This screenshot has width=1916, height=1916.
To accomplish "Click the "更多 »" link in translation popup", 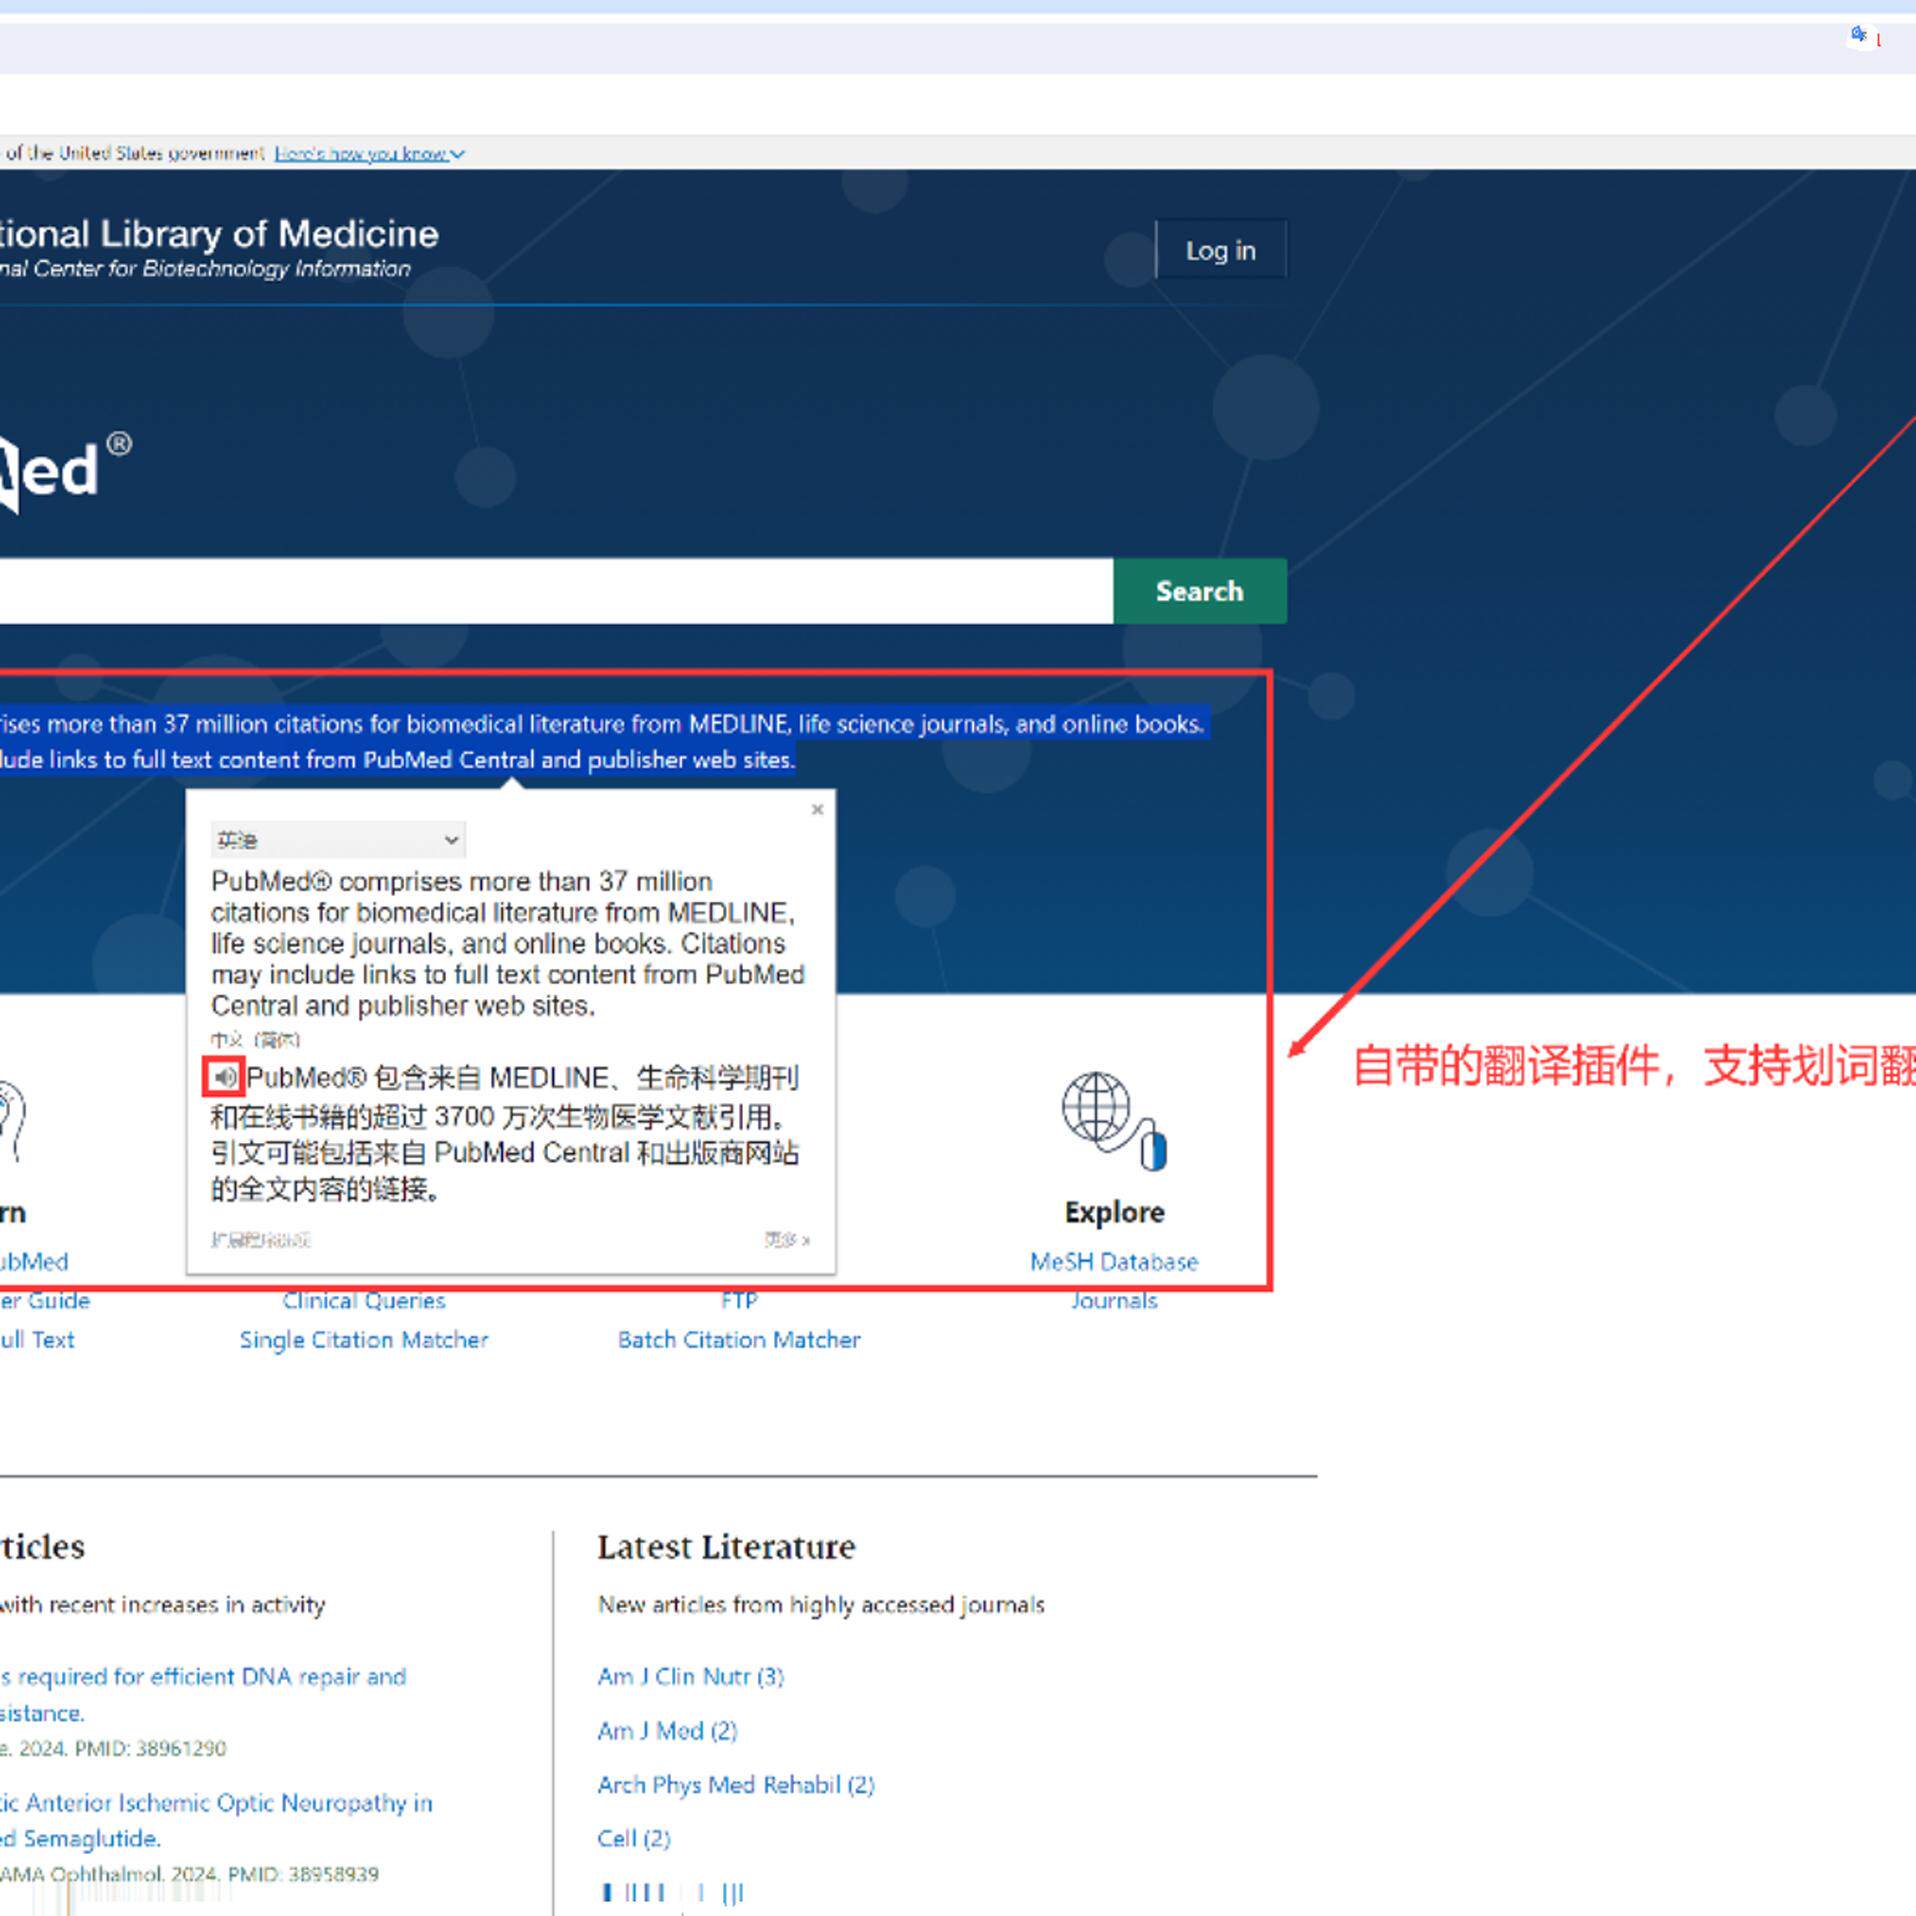I will (x=787, y=1240).
